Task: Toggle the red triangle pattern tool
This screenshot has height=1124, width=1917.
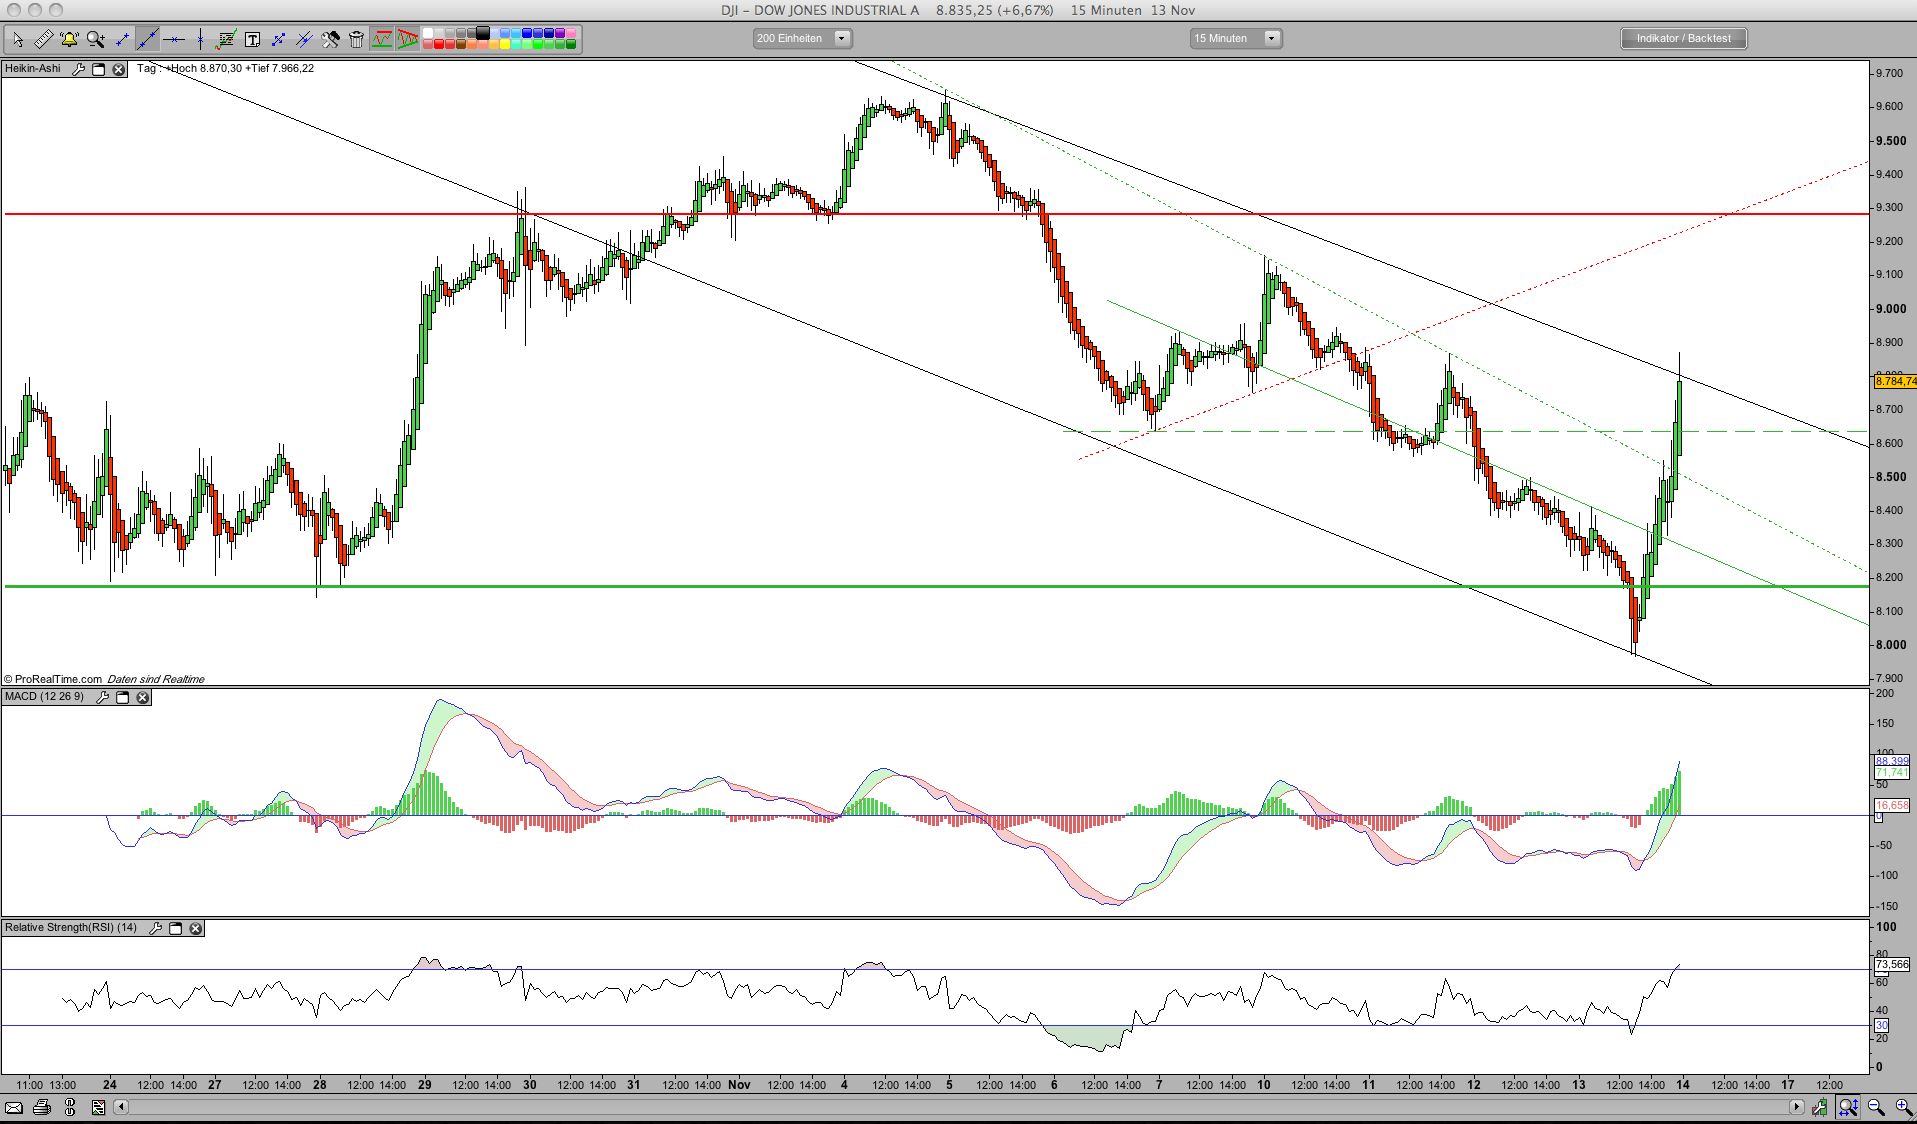Action: [x=407, y=39]
